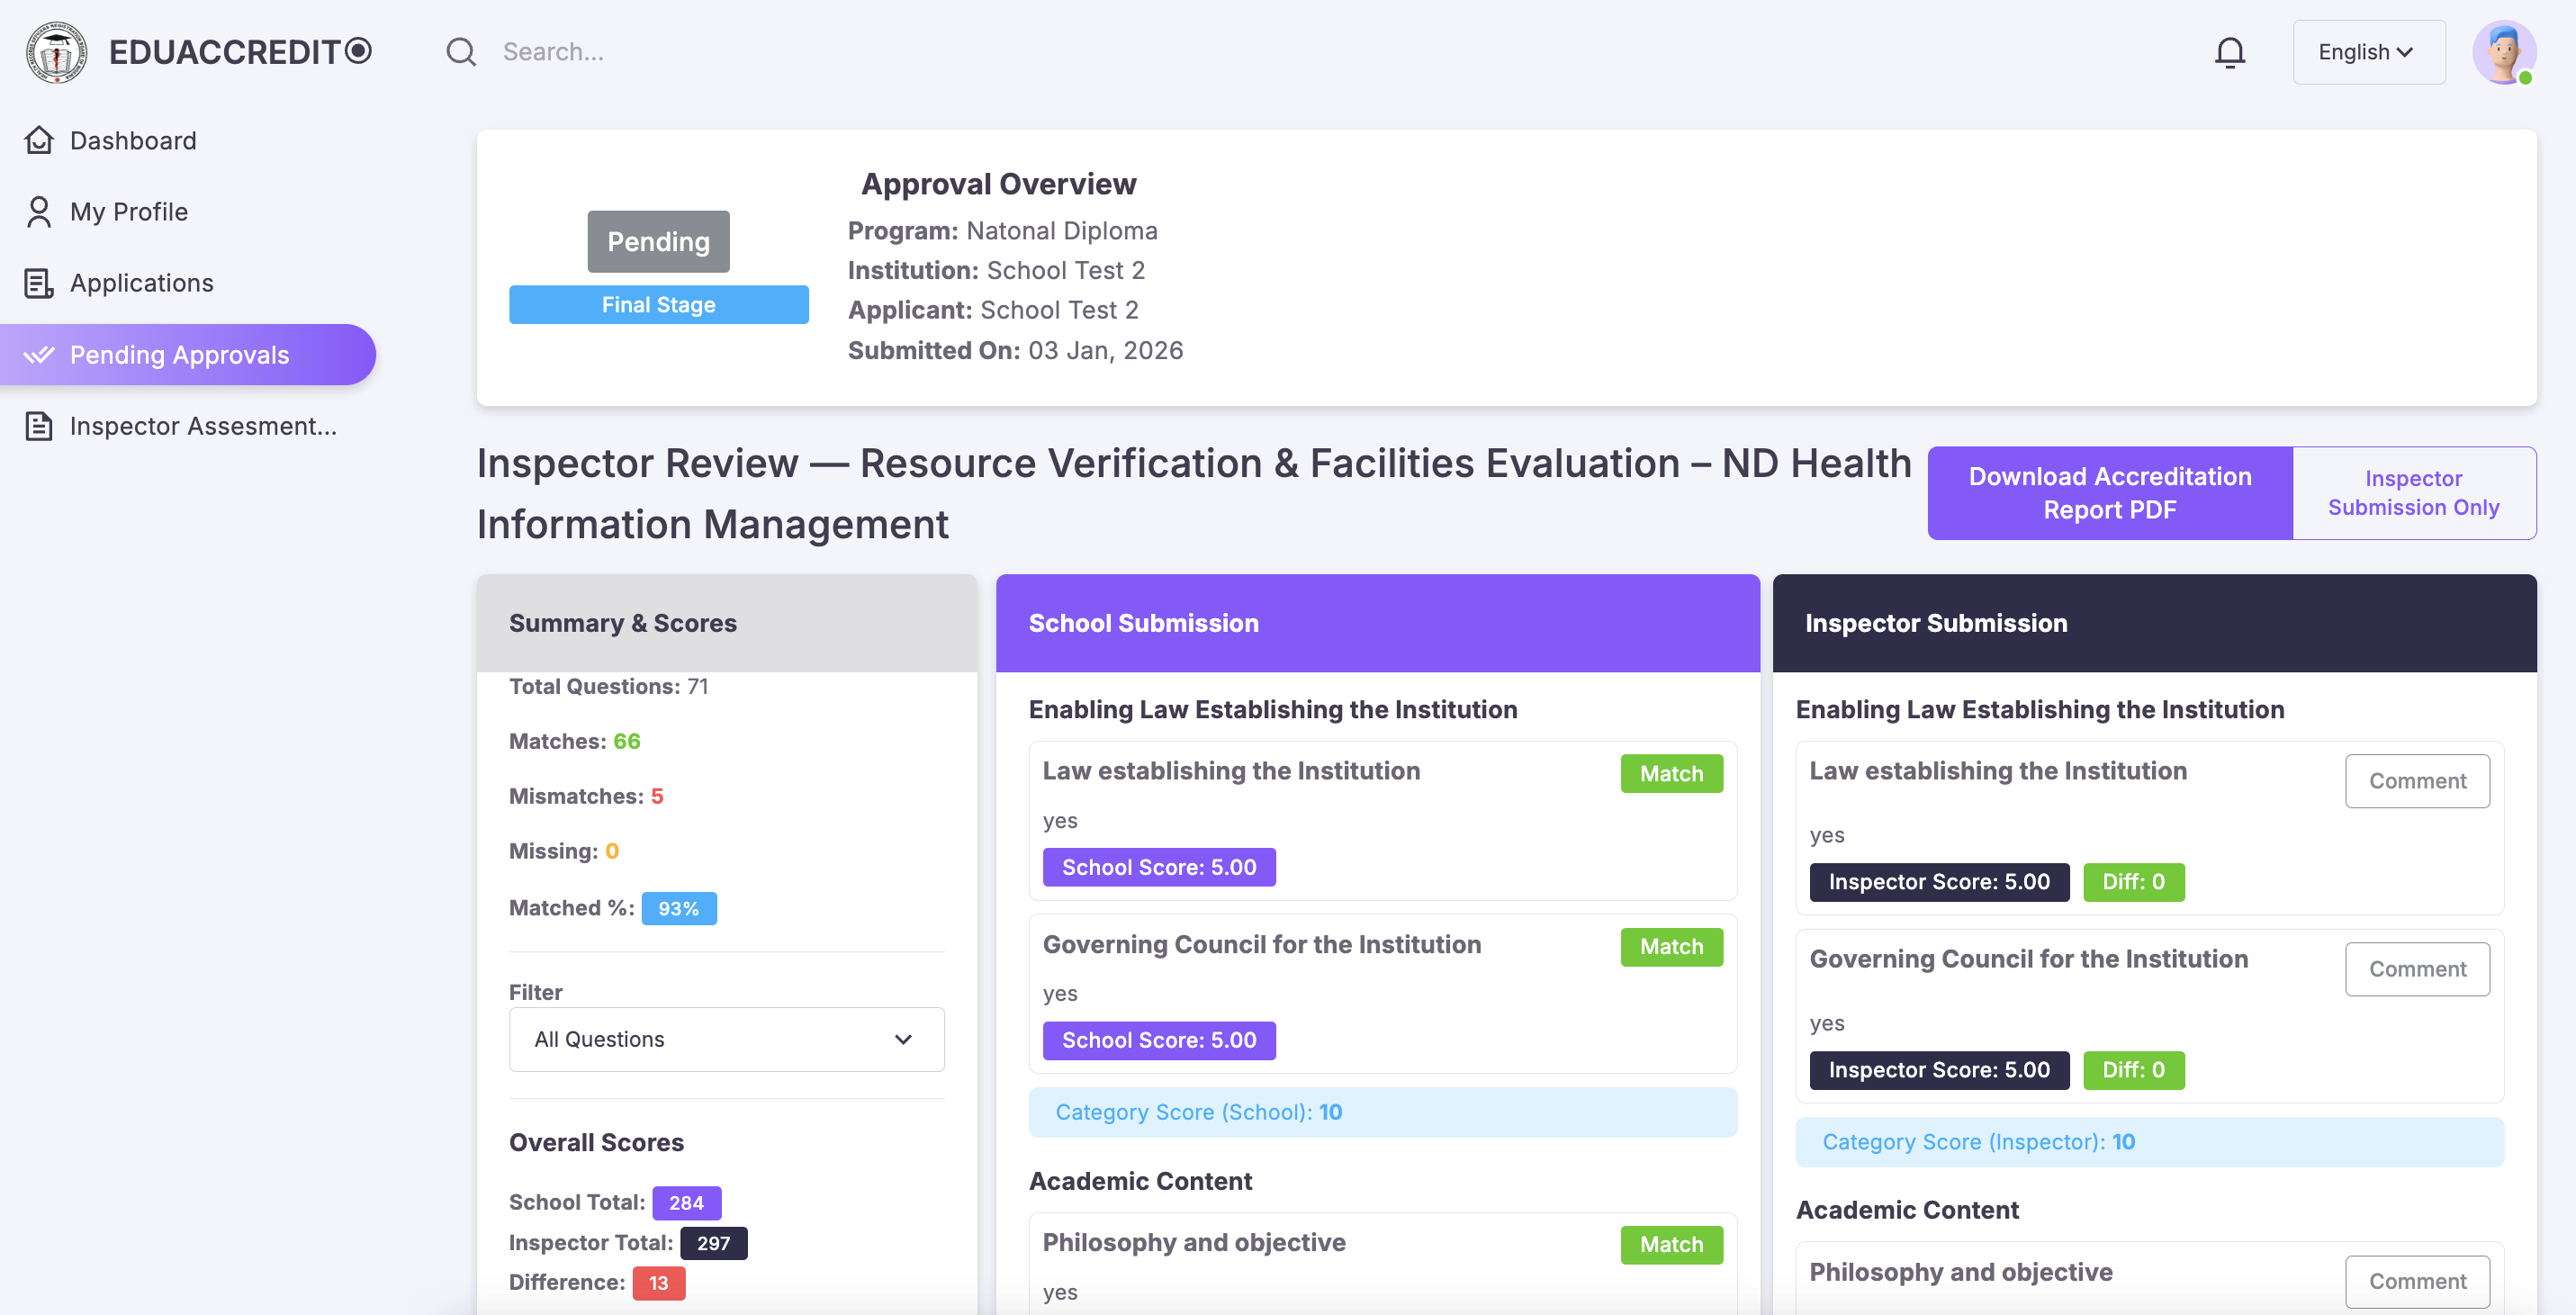This screenshot has height=1315, width=2576.
Task: Click the Applications list icon
Action: (x=39, y=283)
